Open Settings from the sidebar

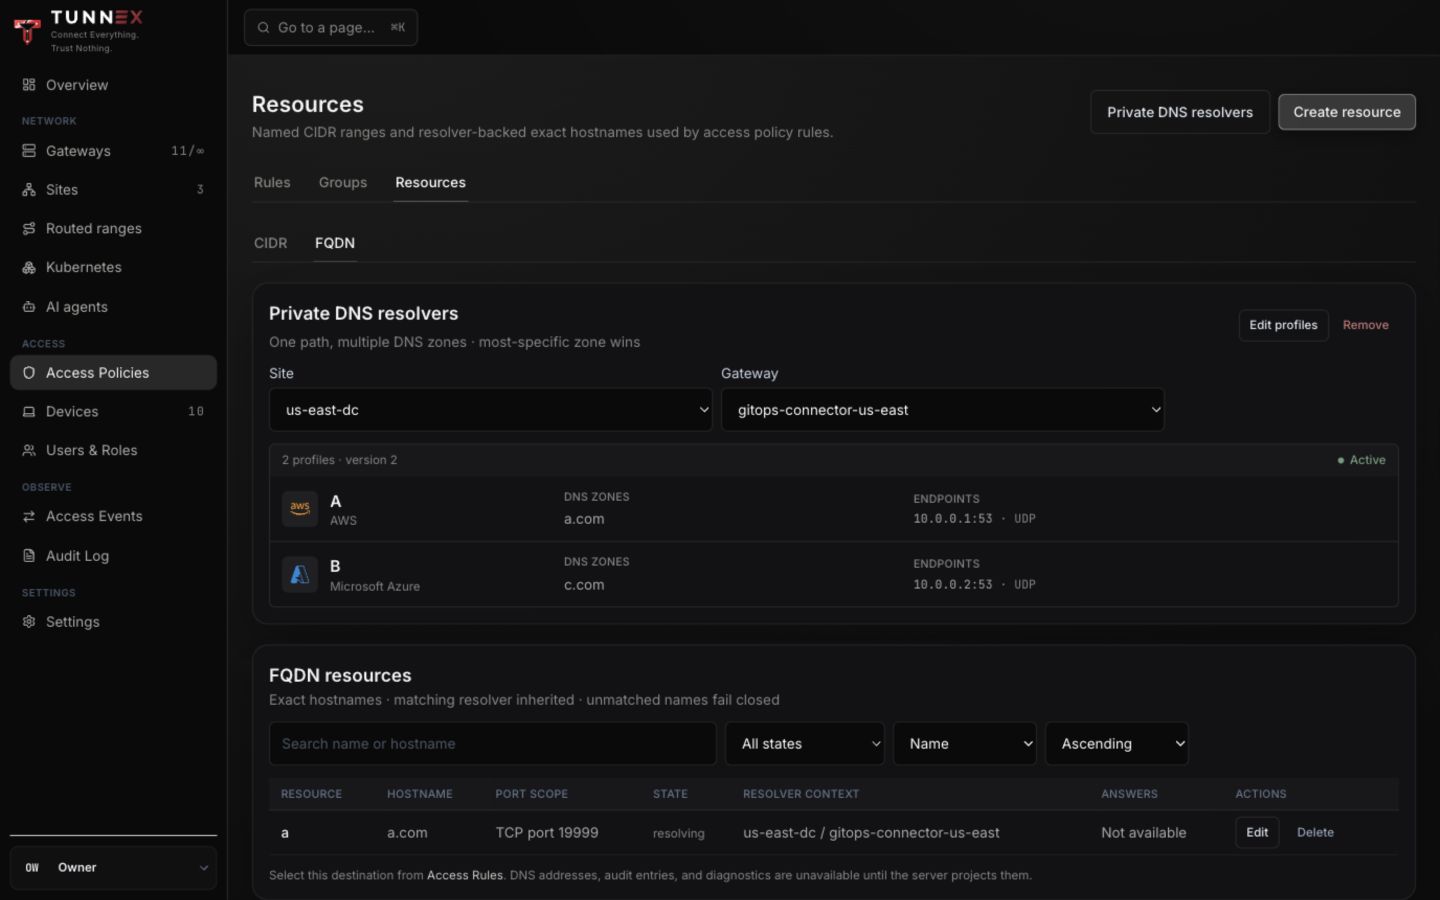tap(113, 622)
